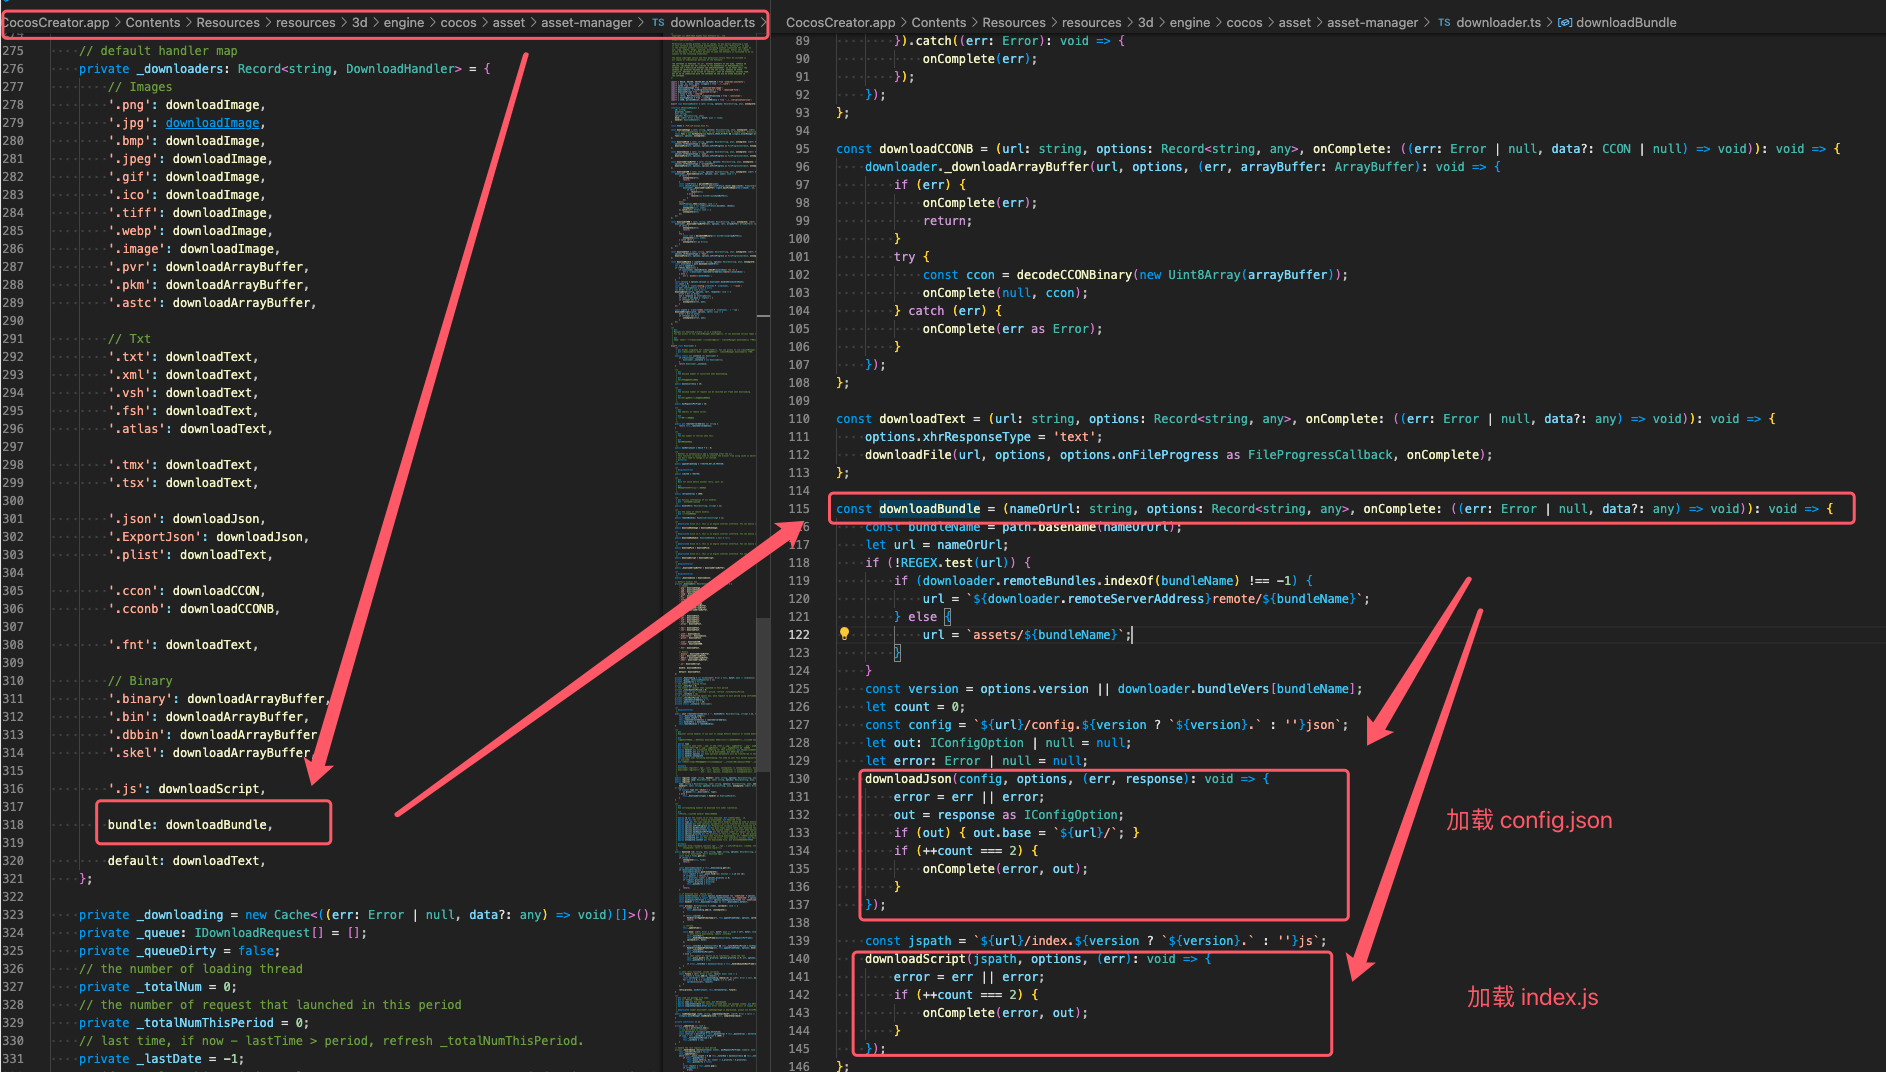Image resolution: width=1886 pixels, height=1072 pixels.
Task: Click 'downloadCCONB' identifier on line 95
Action: click(926, 149)
